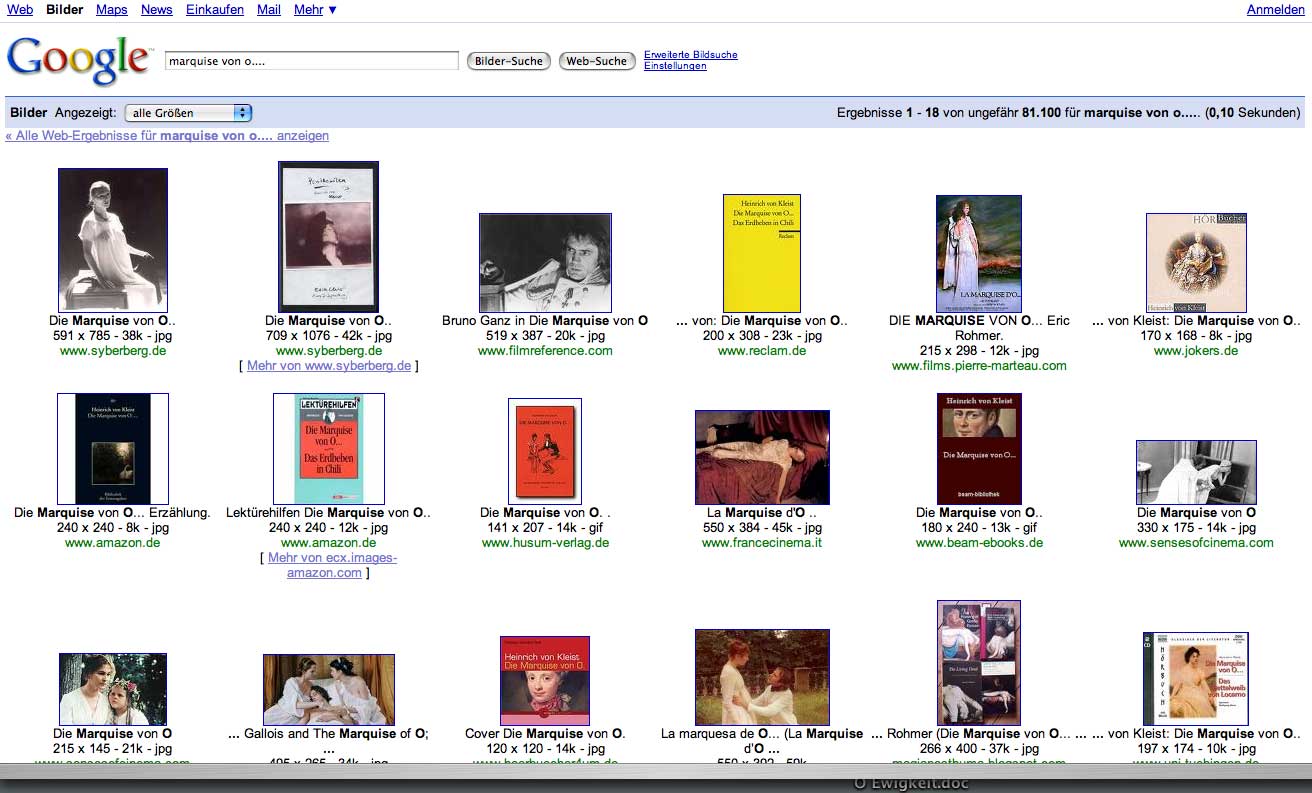The height and width of the screenshot is (793, 1312).
Task: Open the Bruno Ganz black-and-white photo thumbnail
Action: (545, 262)
